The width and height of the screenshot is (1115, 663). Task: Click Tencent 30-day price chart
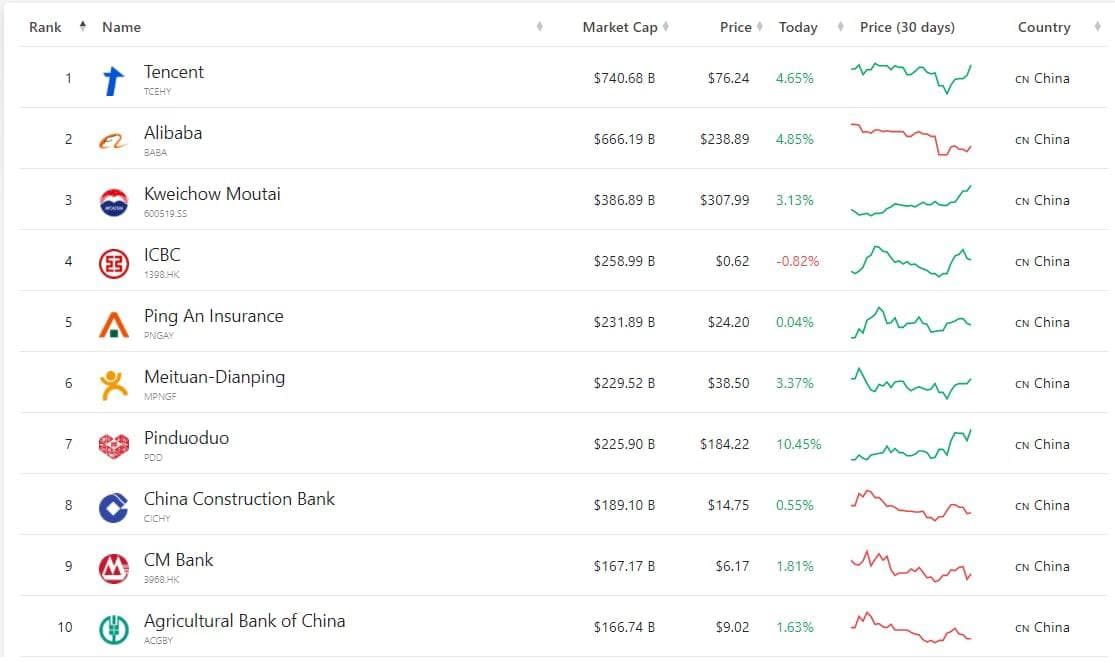[911, 78]
